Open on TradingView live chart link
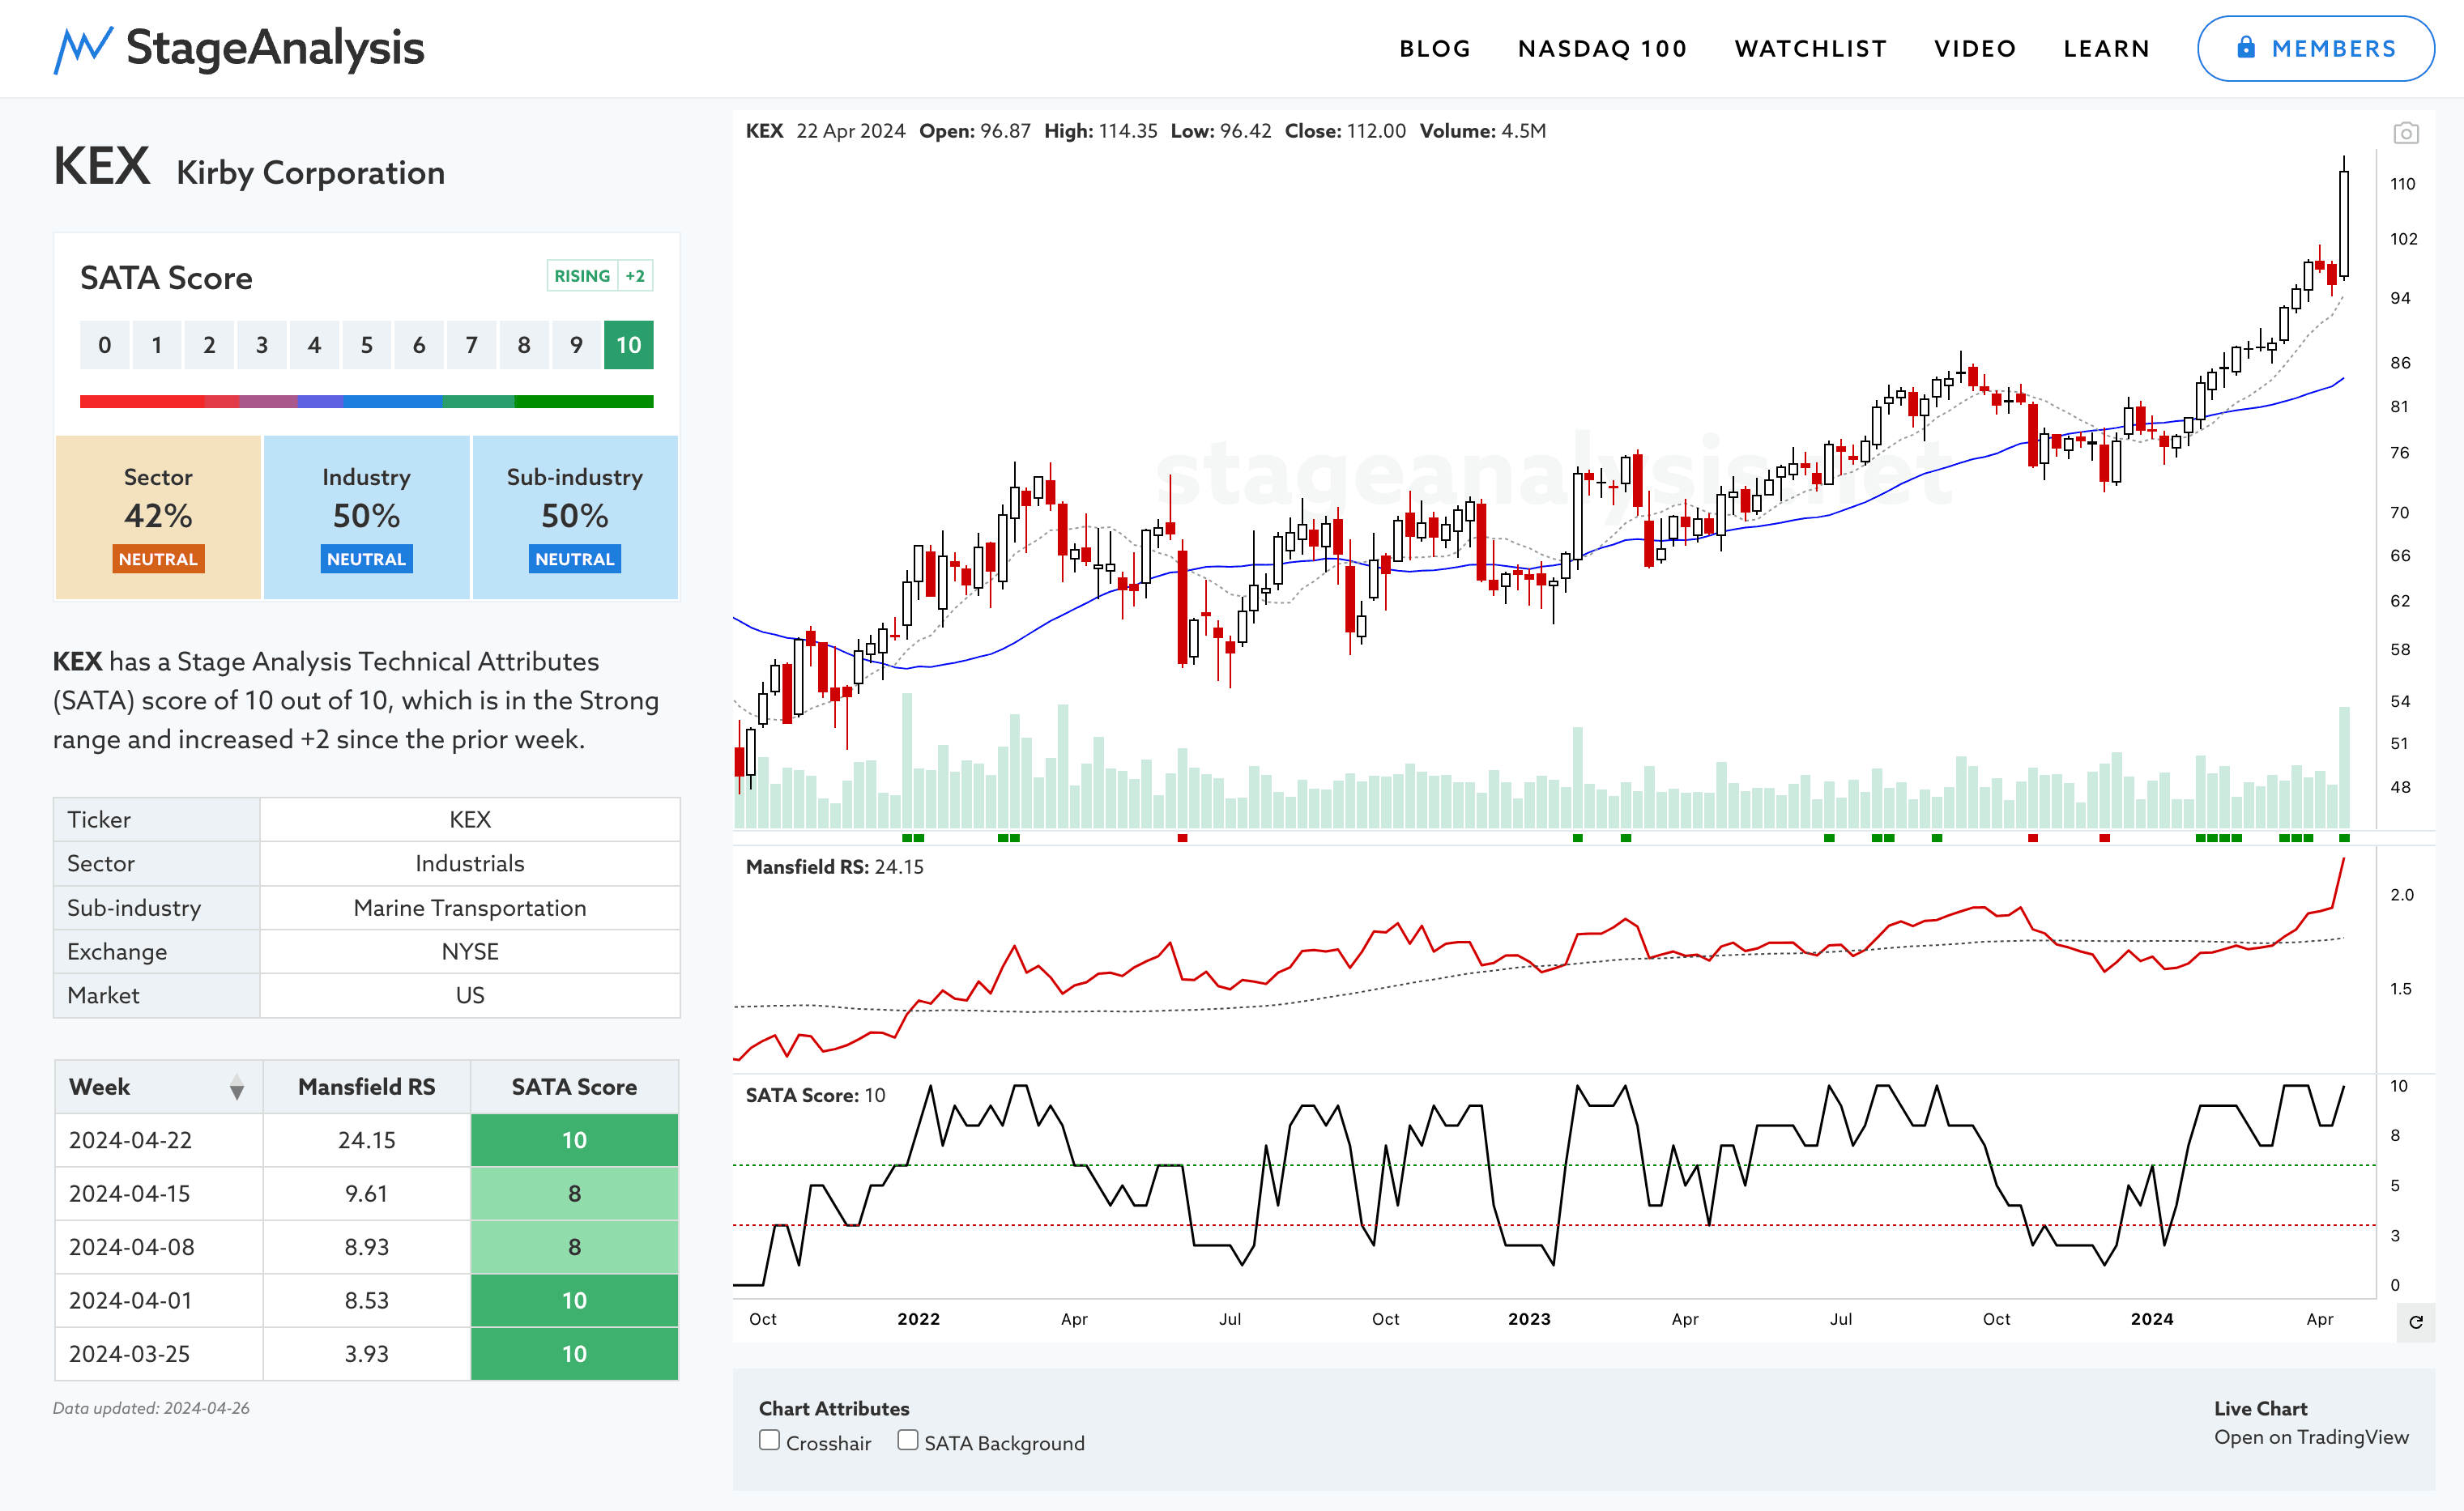Image resolution: width=2464 pixels, height=1511 pixels. (2311, 1437)
